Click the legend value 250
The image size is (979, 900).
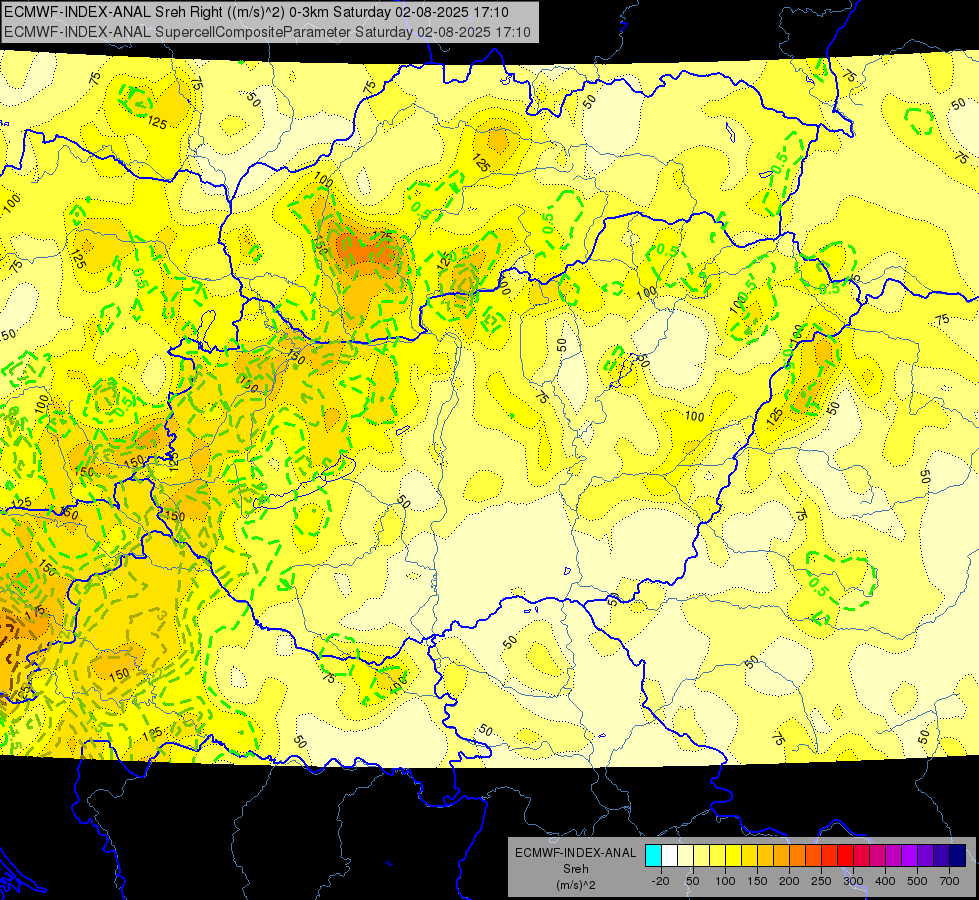pos(821,881)
